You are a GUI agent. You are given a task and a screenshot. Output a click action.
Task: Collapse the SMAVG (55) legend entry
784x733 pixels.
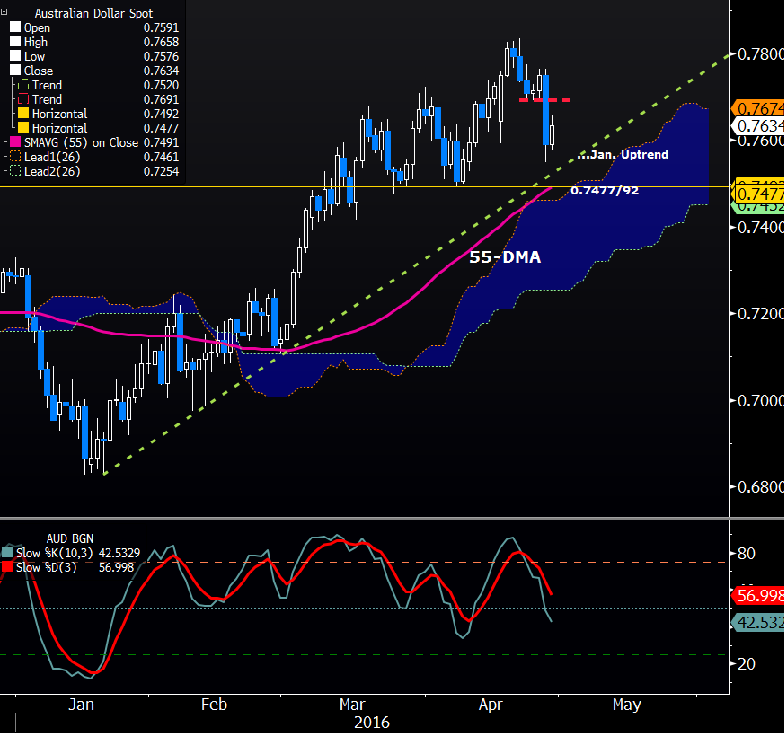[5, 143]
